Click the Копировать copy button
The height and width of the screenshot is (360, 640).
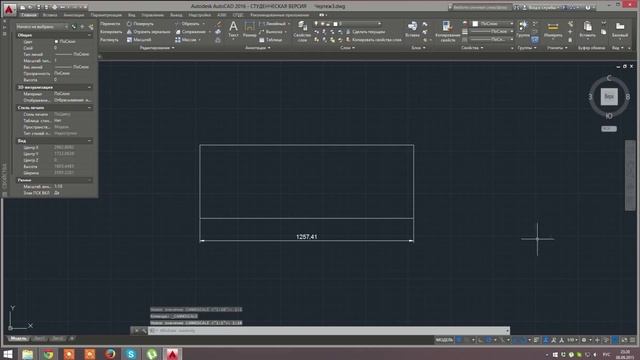(111, 31)
